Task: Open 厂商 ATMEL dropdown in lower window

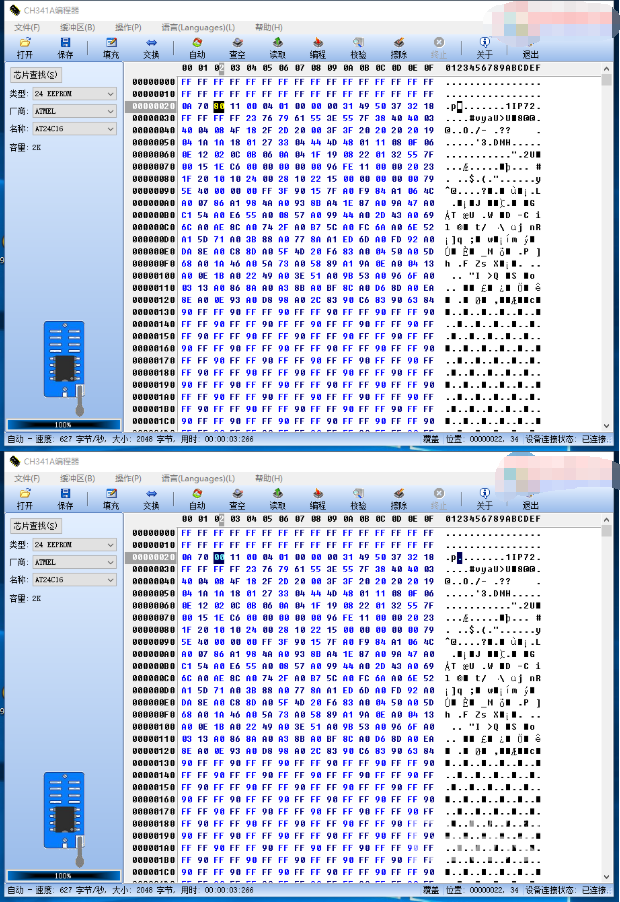Action: click(x=74, y=562)
